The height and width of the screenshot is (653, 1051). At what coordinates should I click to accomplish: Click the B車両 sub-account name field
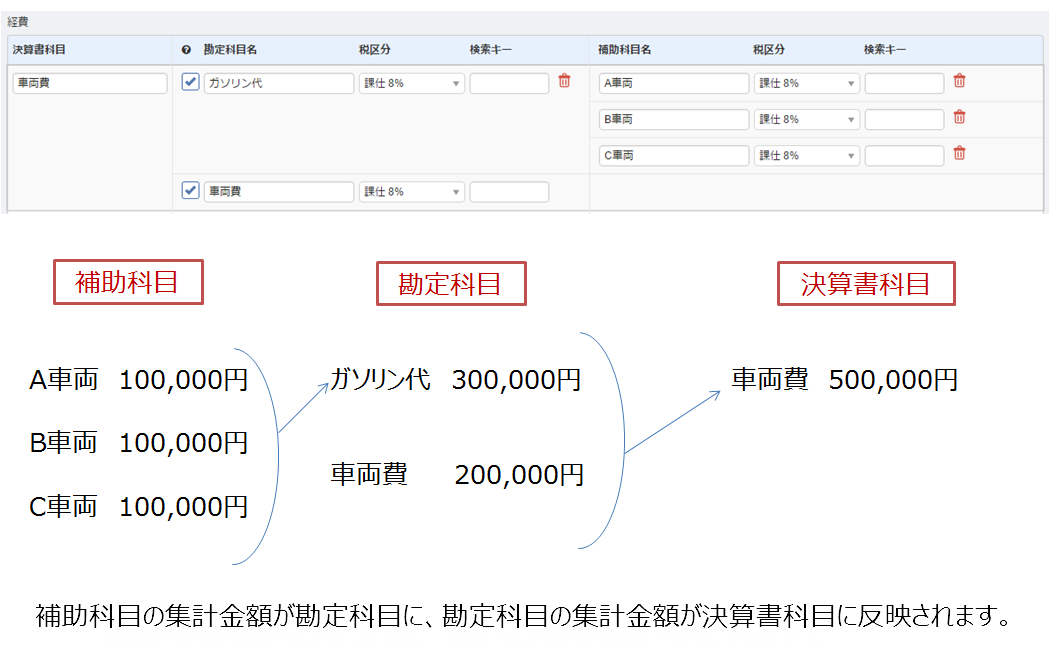[673, 120]
